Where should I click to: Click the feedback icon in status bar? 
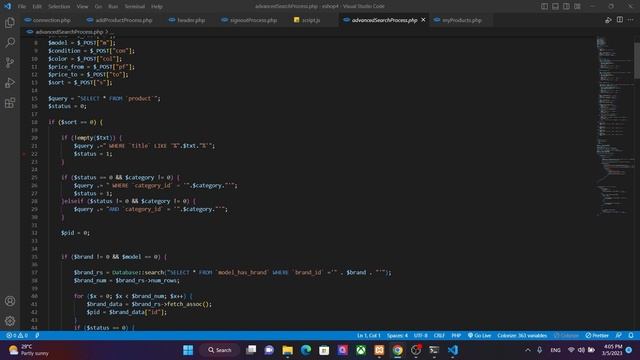pyautogui.click(x=619, y=336)
